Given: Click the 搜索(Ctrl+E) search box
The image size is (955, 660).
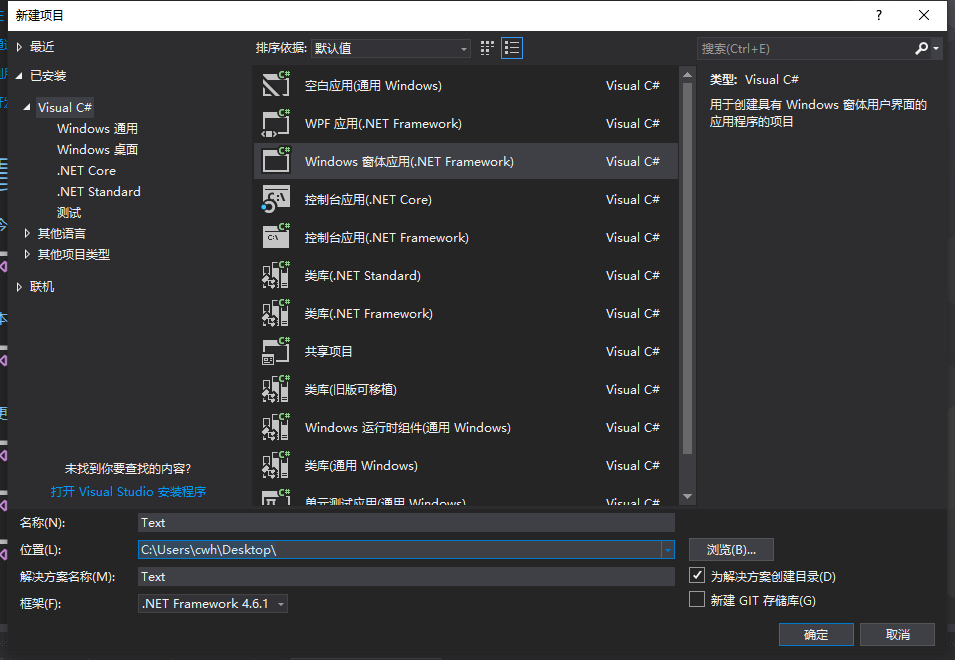Looking at the screenshot, I should tap(805, 49).
